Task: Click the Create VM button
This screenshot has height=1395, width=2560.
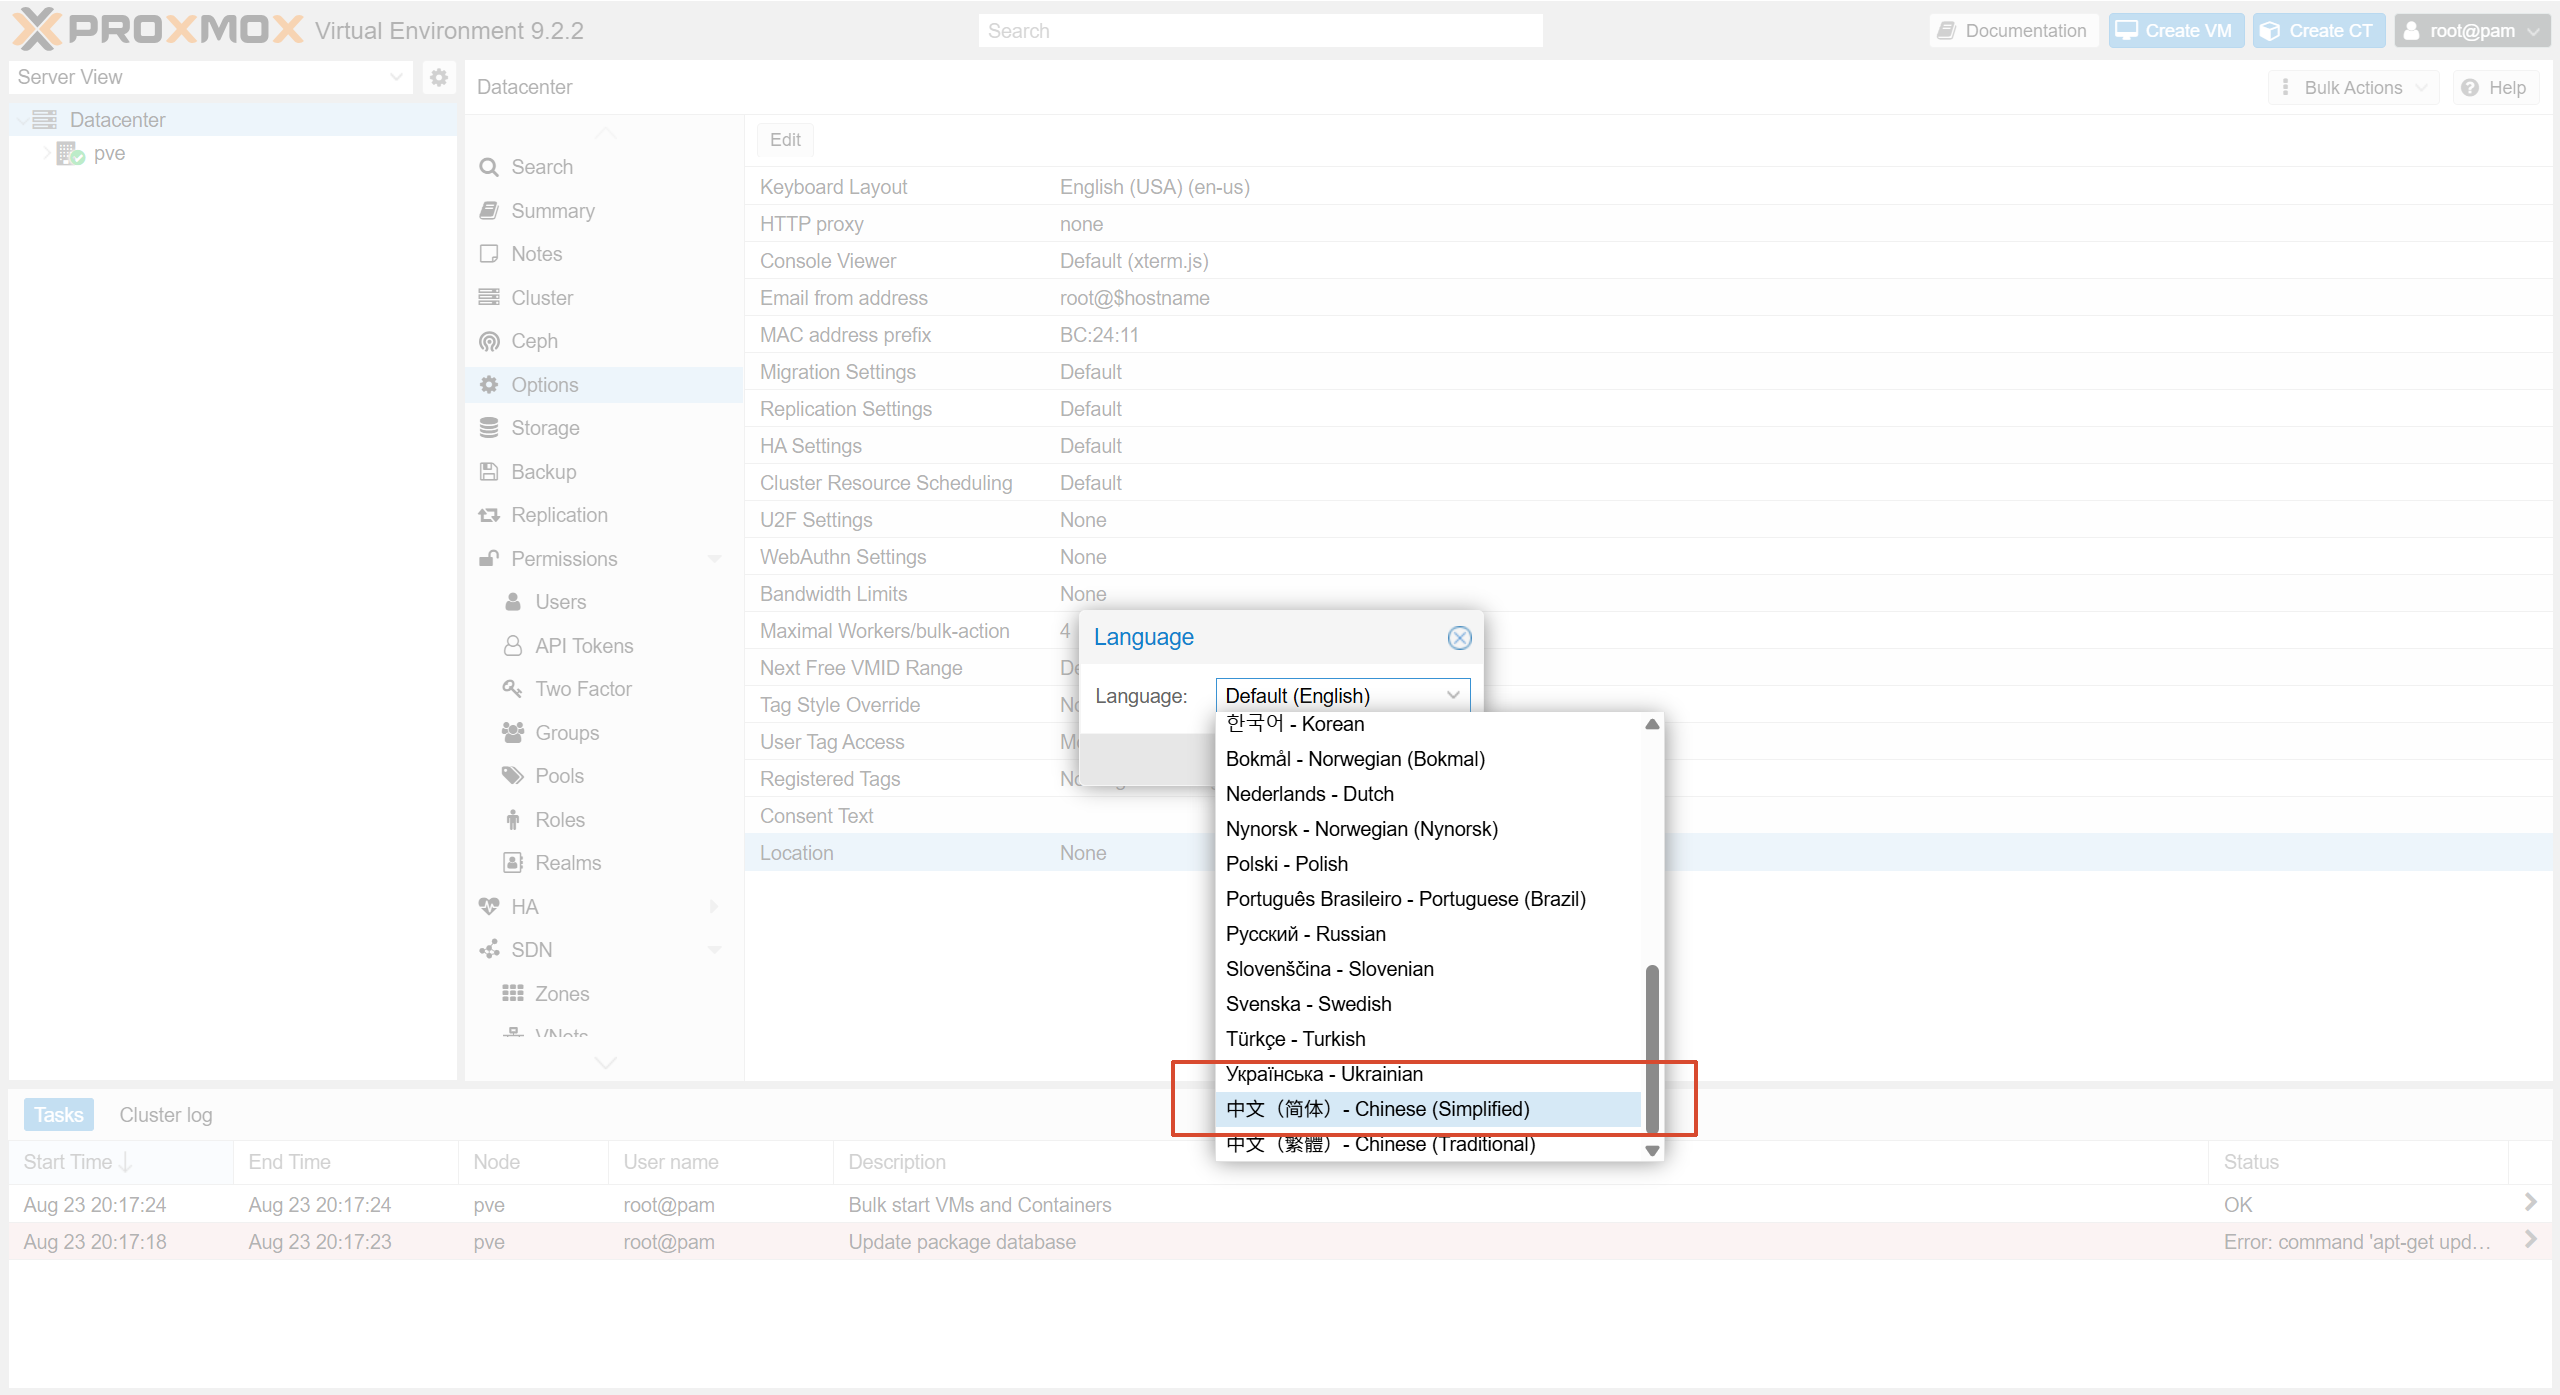Action: (x=2176, y=30)
